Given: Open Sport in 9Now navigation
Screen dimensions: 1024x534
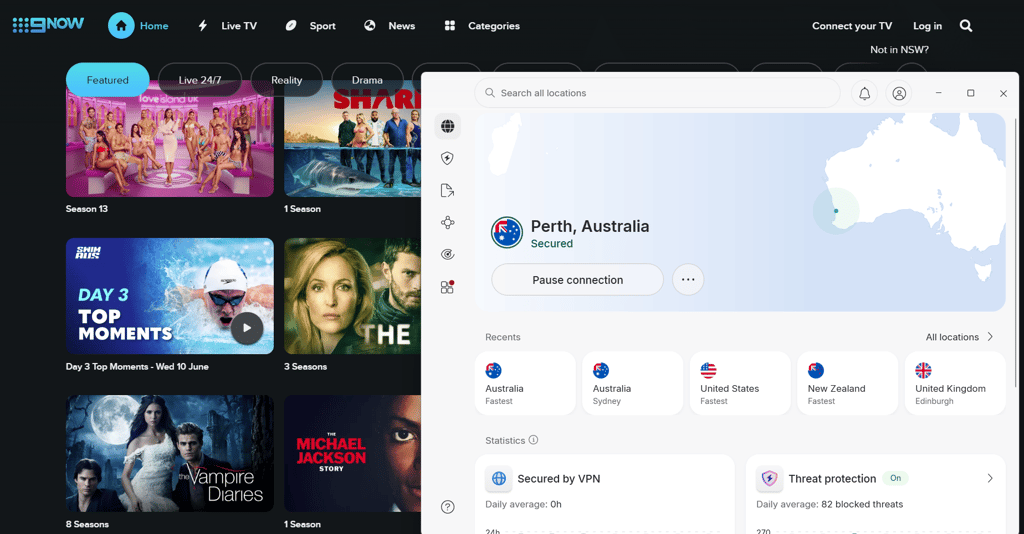Looking at the screenshot, I should click(x=311, y=26).
